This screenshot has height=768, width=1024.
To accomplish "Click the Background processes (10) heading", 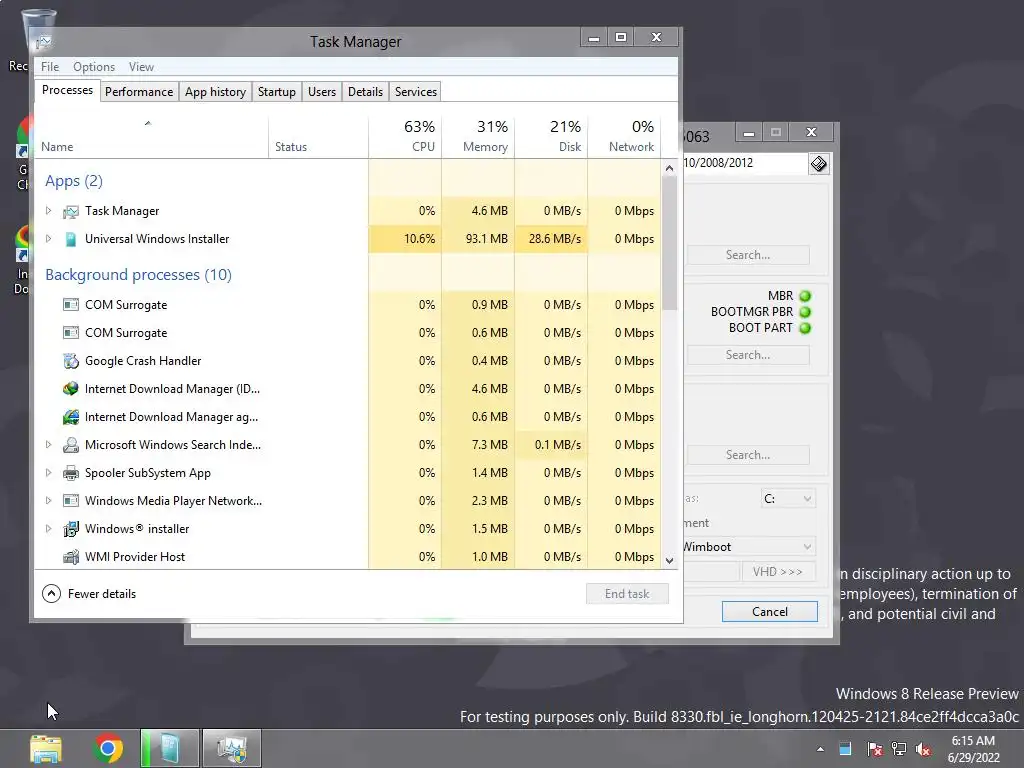I will pyautogui.click(x=138, y=275).
